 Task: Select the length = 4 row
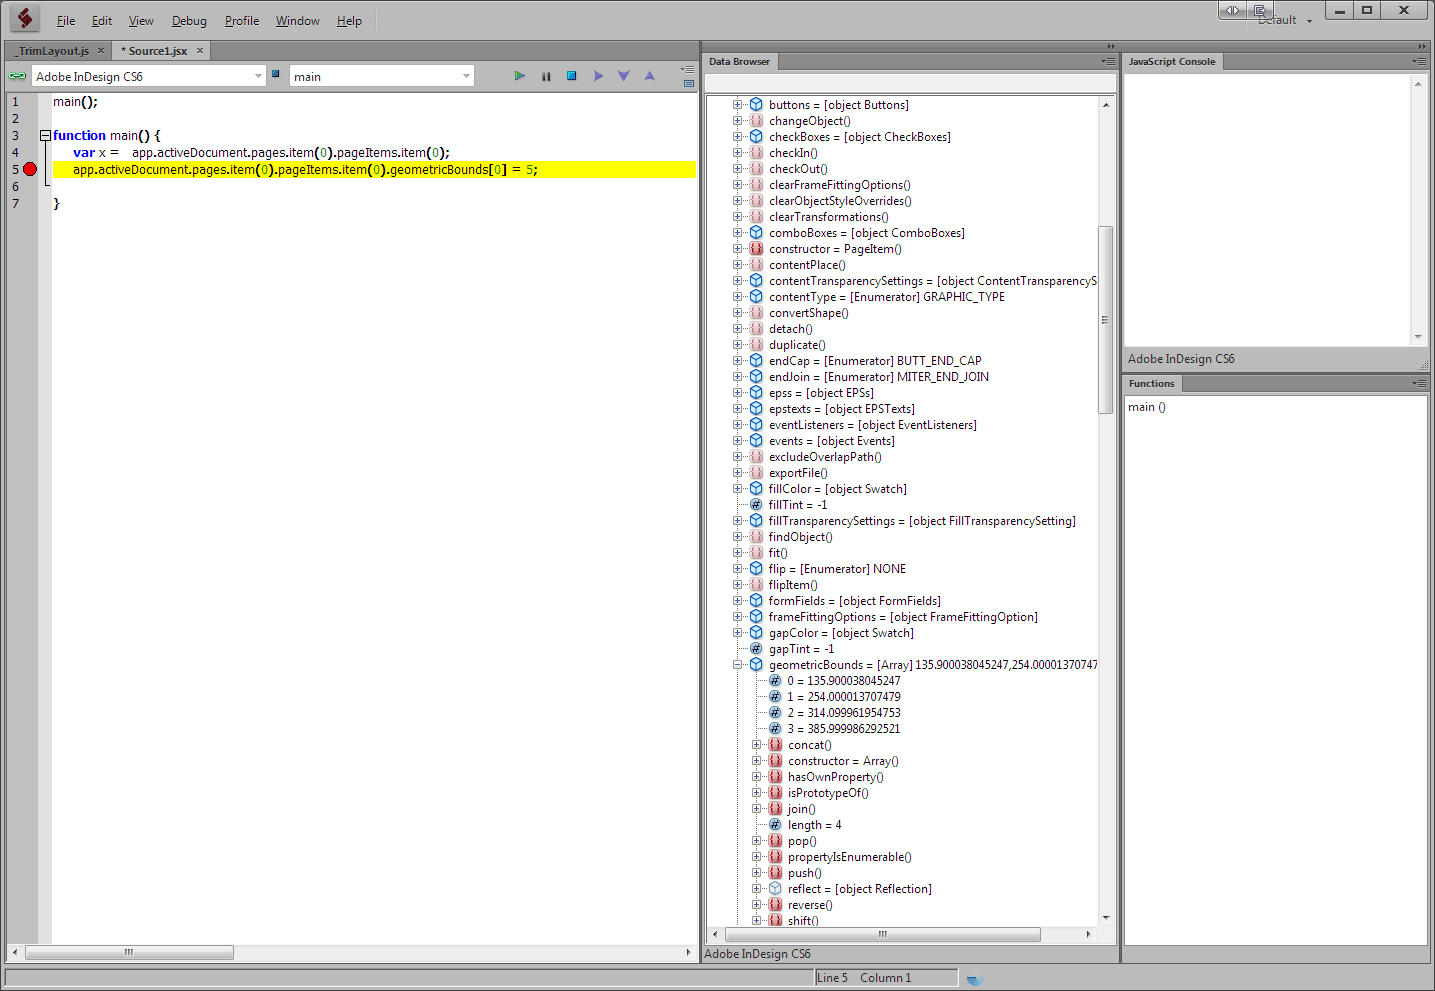pos(814,825)
